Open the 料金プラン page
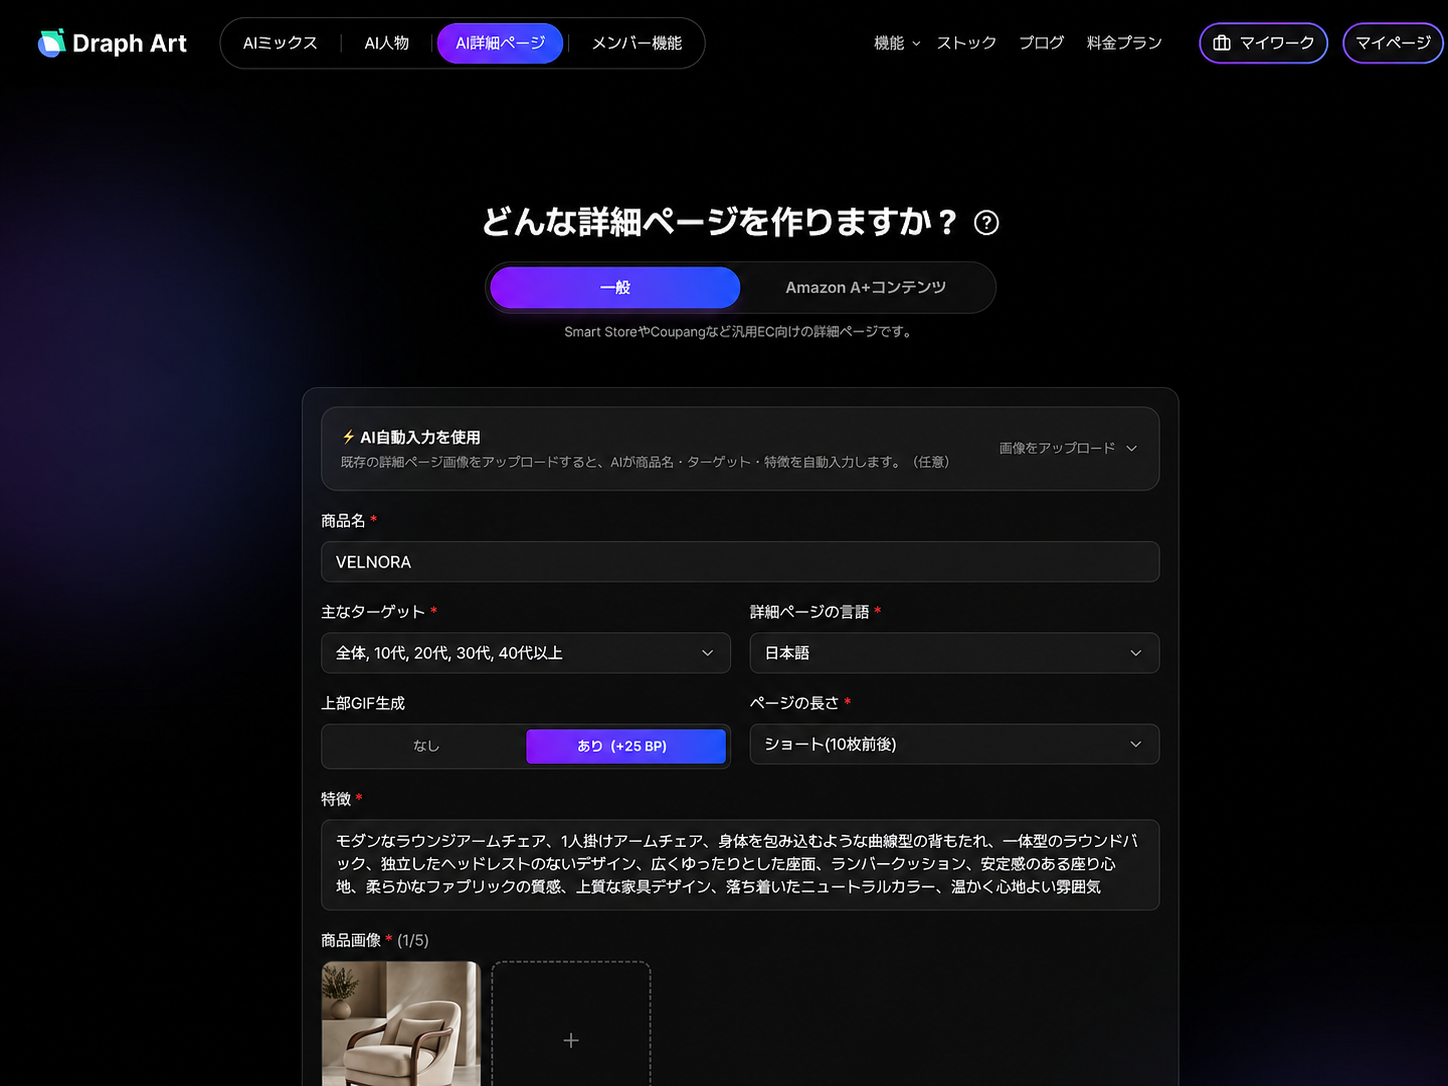This screenshot has width=1448, height=1086. click(x=1124, y=43)
